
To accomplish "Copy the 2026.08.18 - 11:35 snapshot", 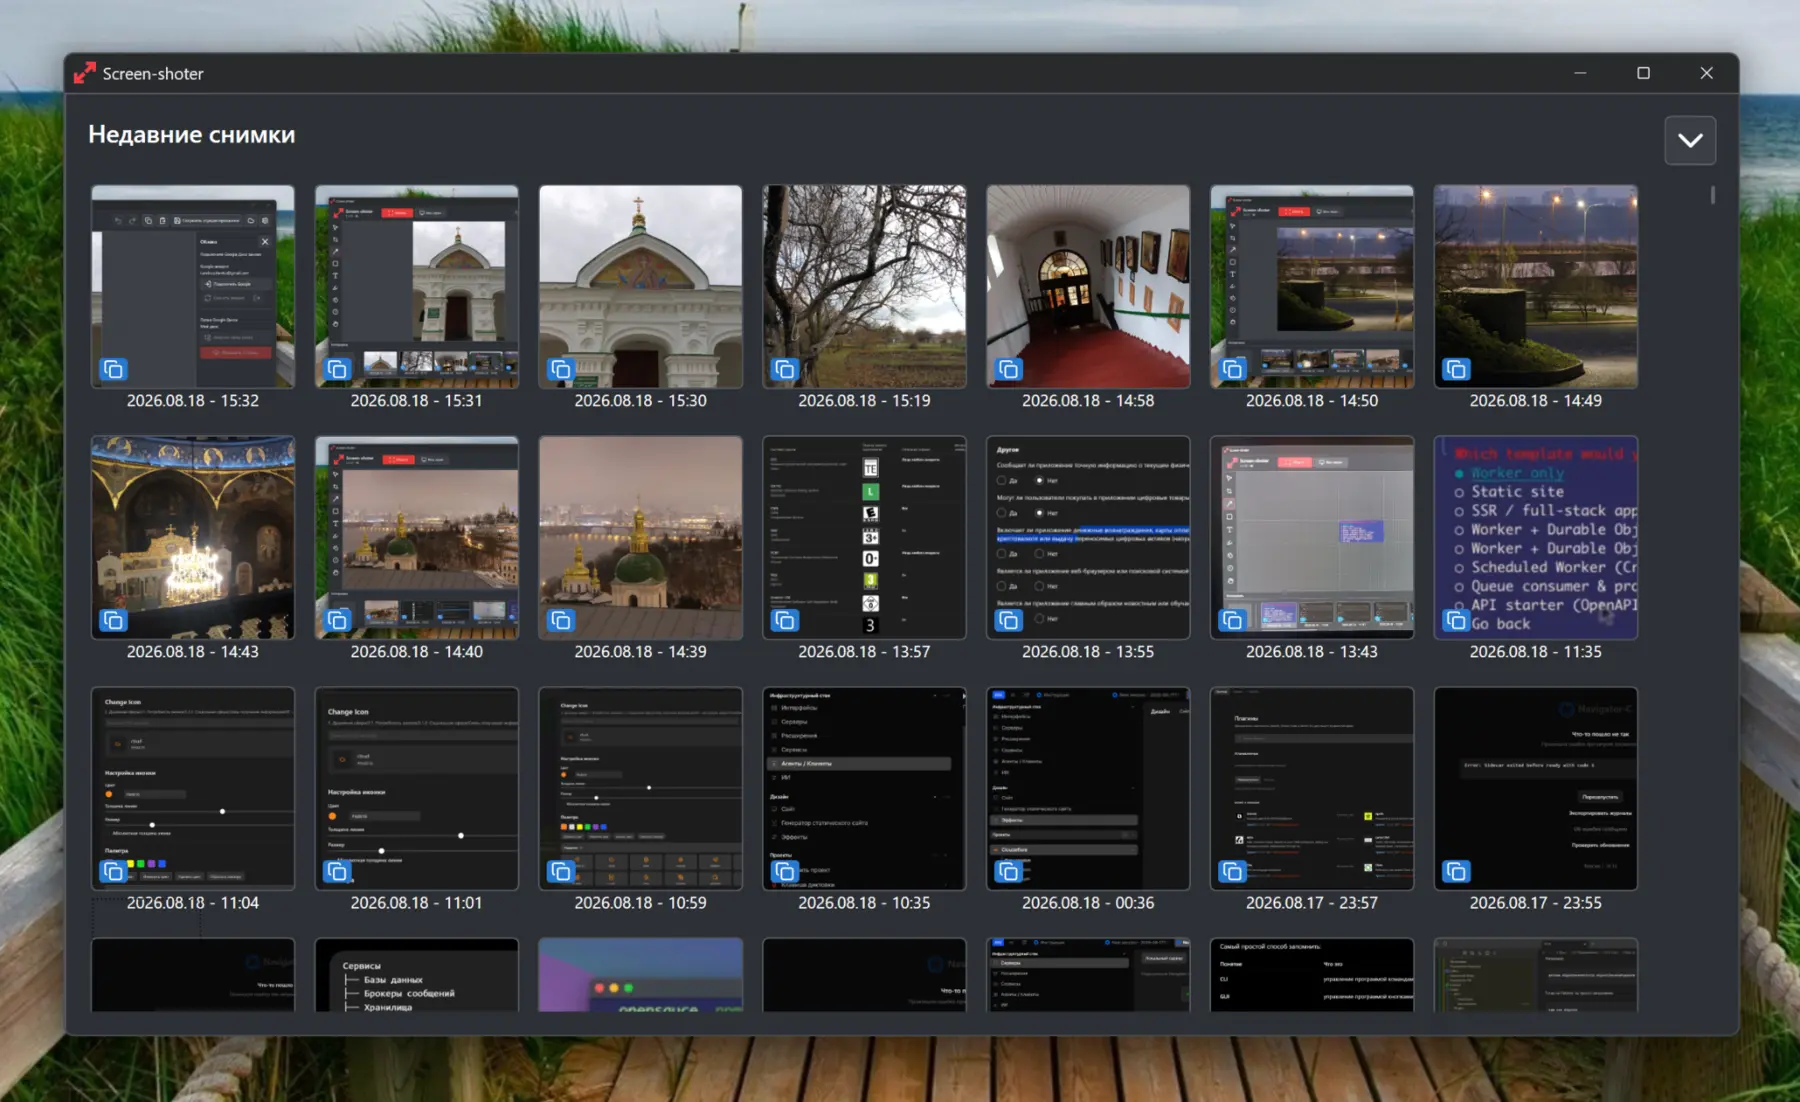I will [x=1457, y=621].
